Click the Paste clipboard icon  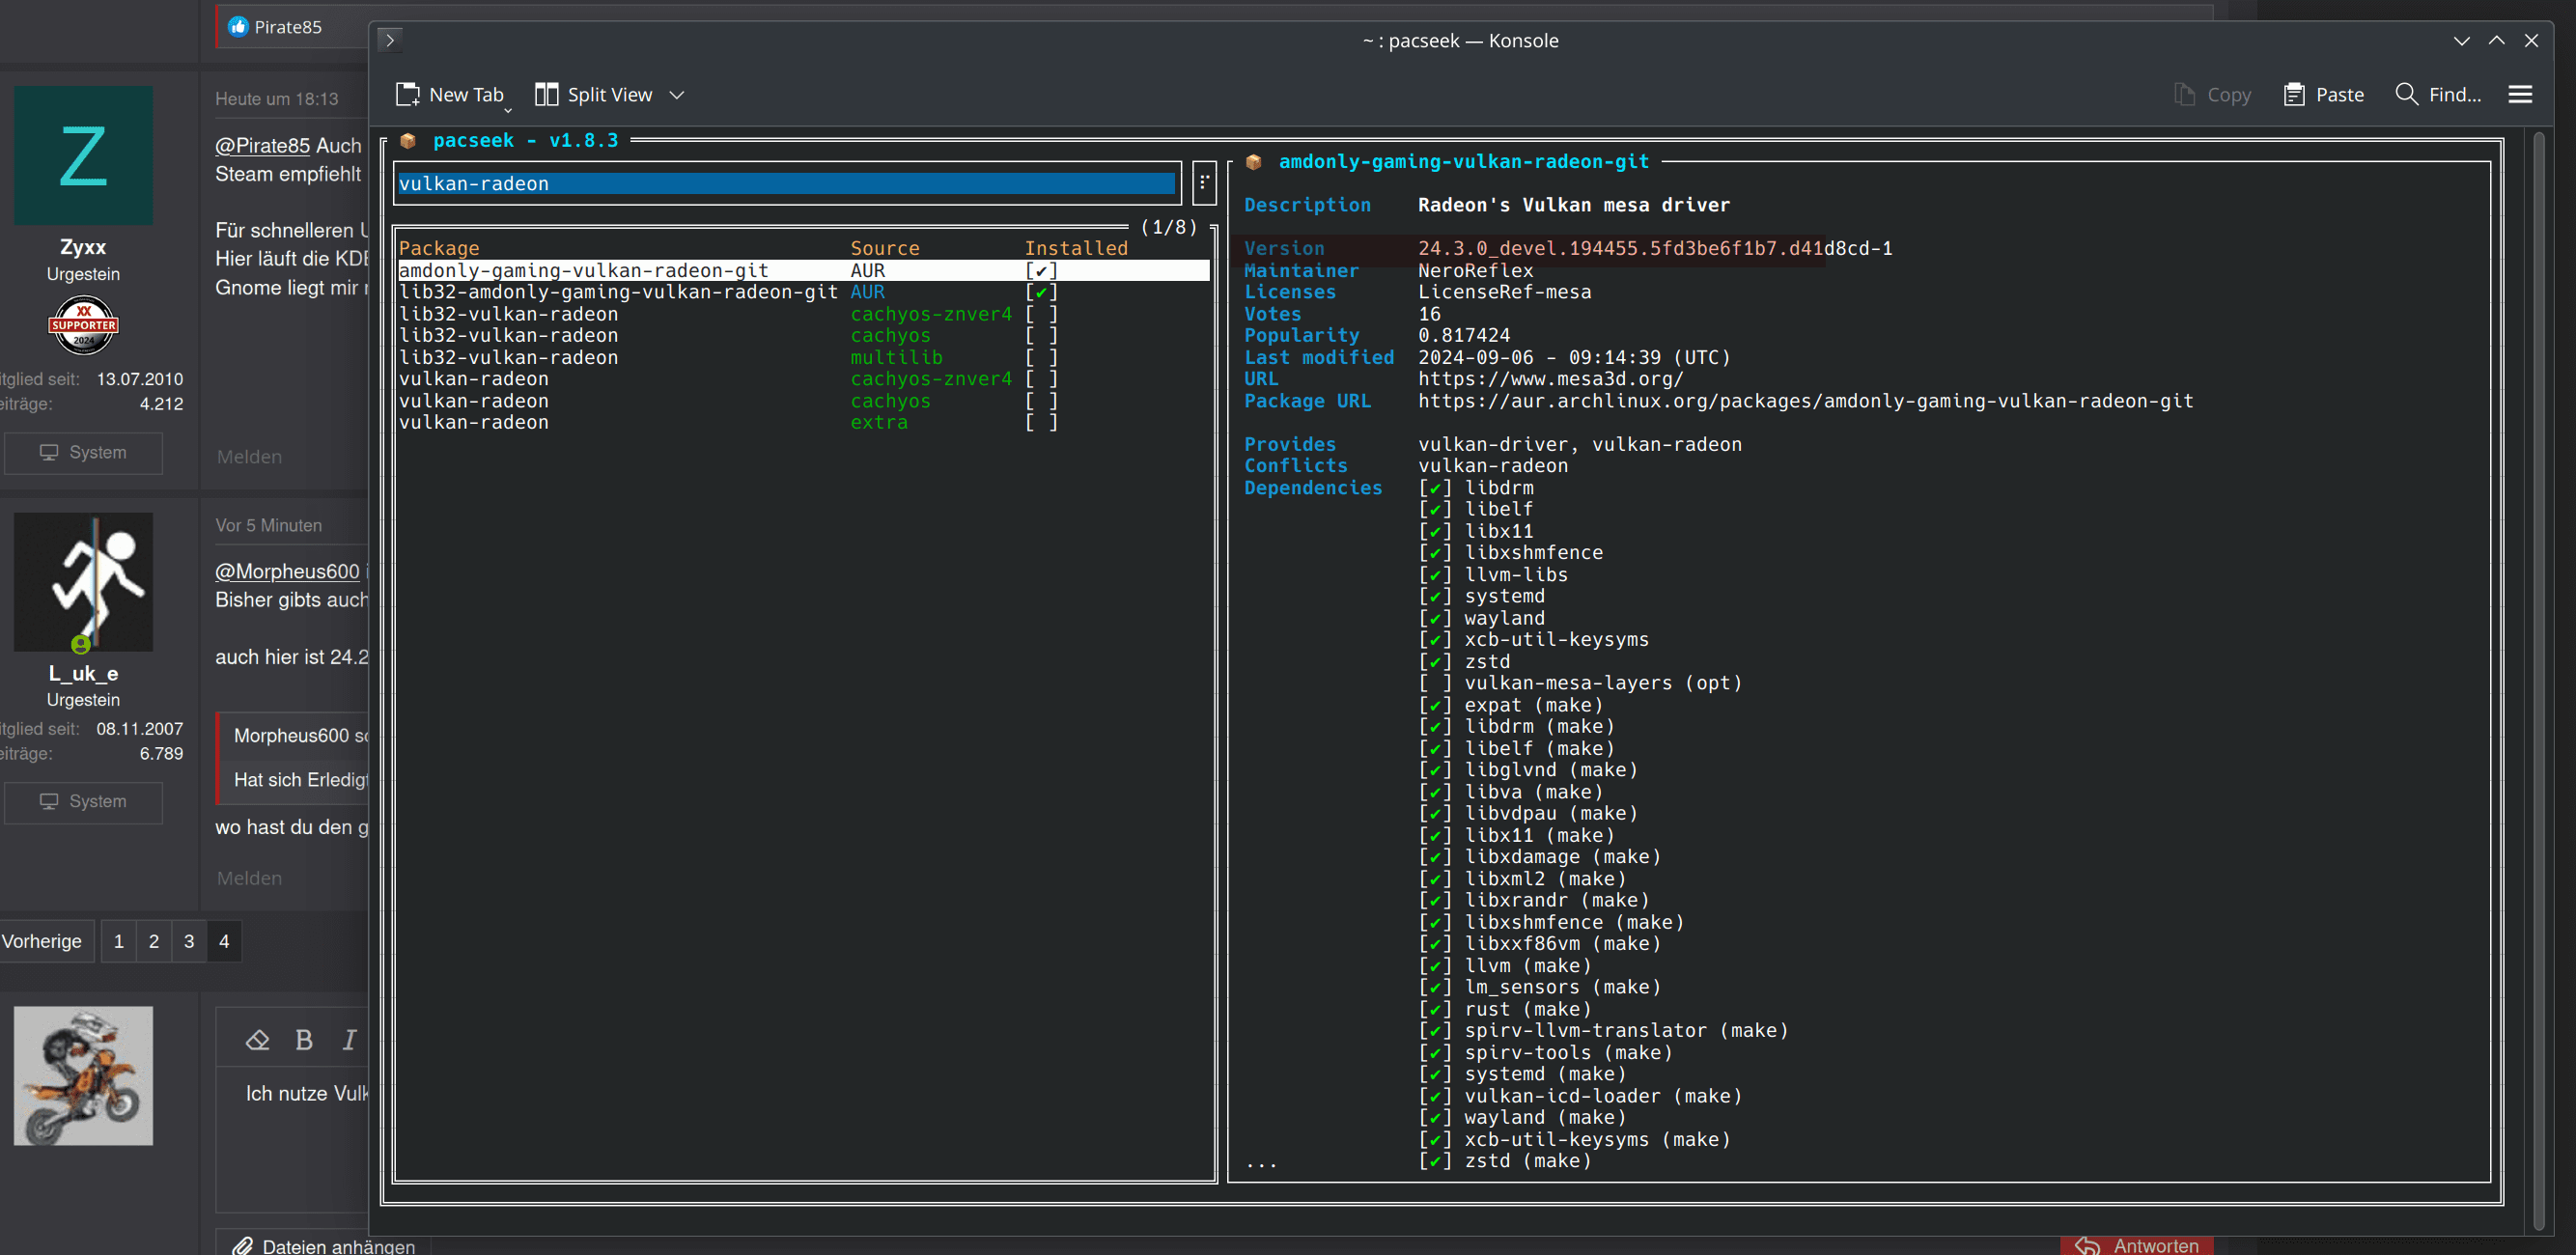(x=2294, y=95)
